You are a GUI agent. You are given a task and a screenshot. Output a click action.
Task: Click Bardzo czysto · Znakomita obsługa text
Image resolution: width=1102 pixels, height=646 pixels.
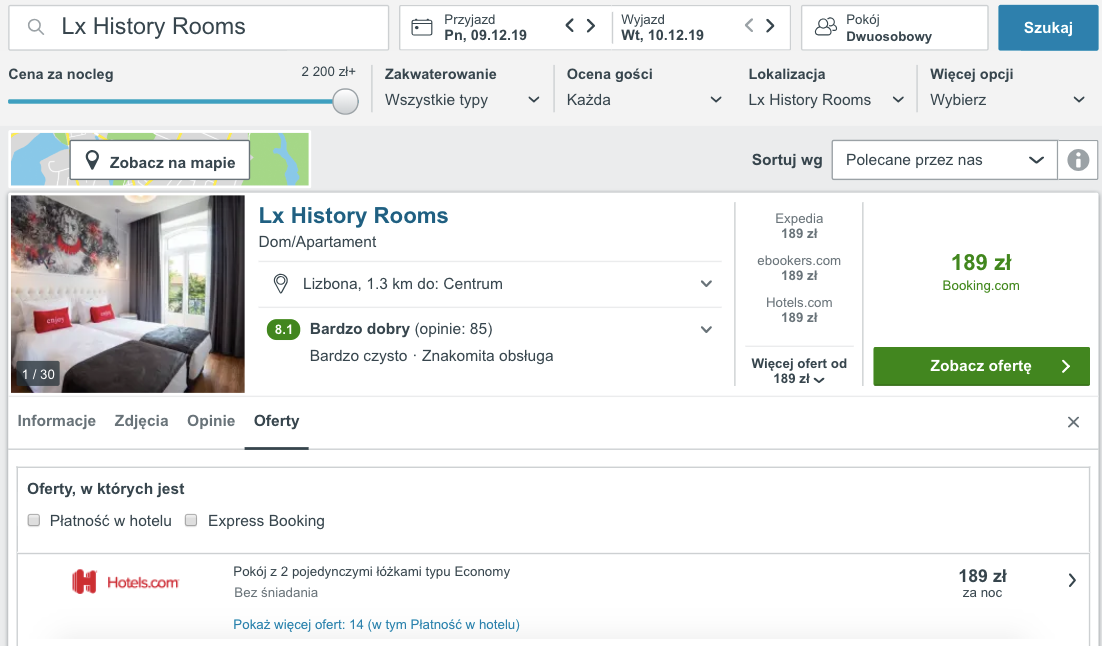point(432,356)
